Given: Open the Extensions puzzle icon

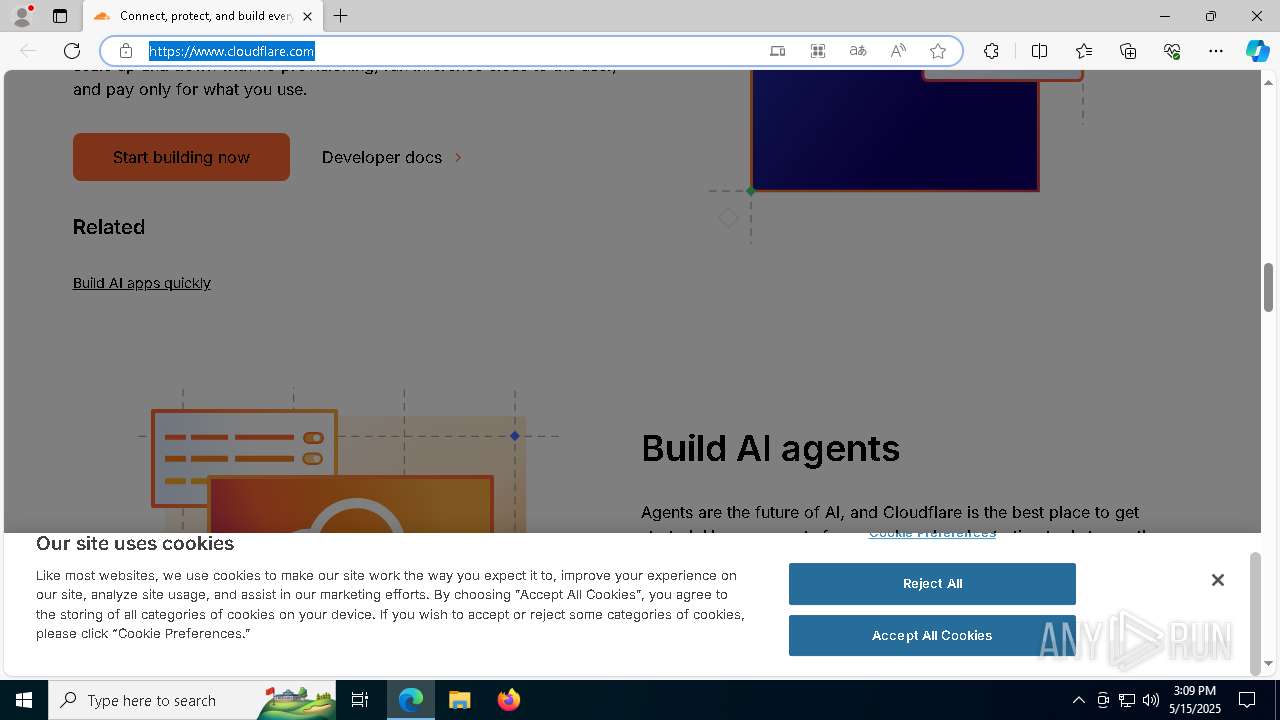Looking at the screenshot, I should [x=991, y=51].
